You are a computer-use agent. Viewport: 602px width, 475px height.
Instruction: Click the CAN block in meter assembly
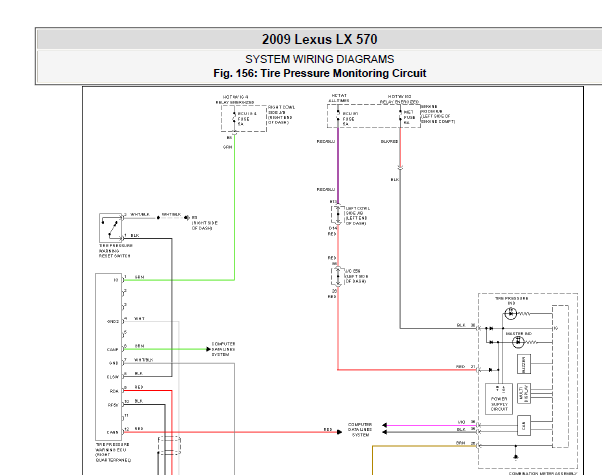point(524,425)
